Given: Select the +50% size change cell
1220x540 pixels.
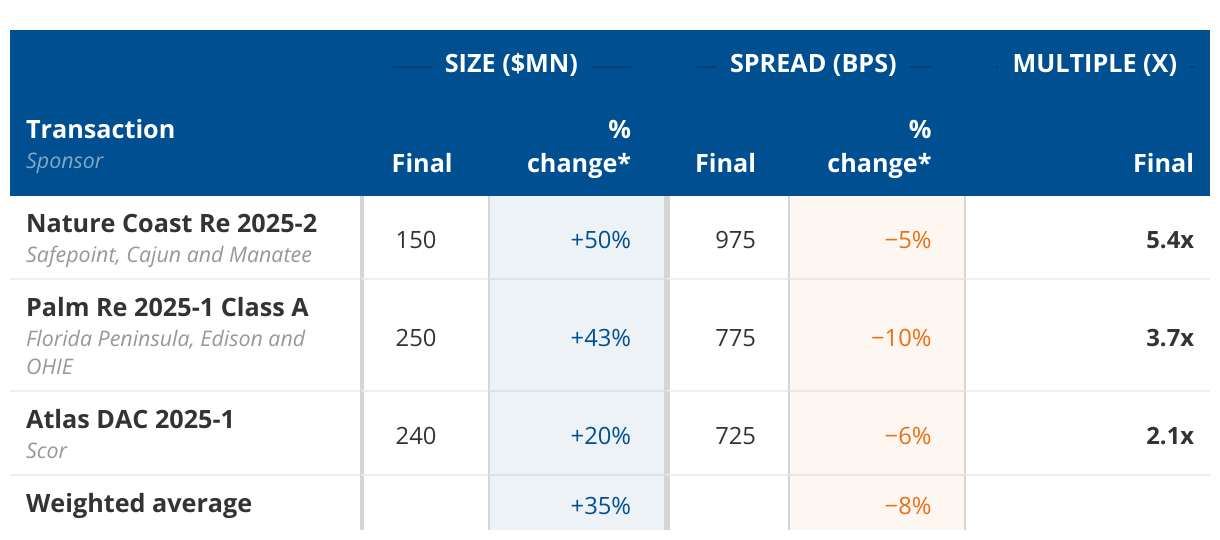Looking at the screenshot, I should 600,240.
